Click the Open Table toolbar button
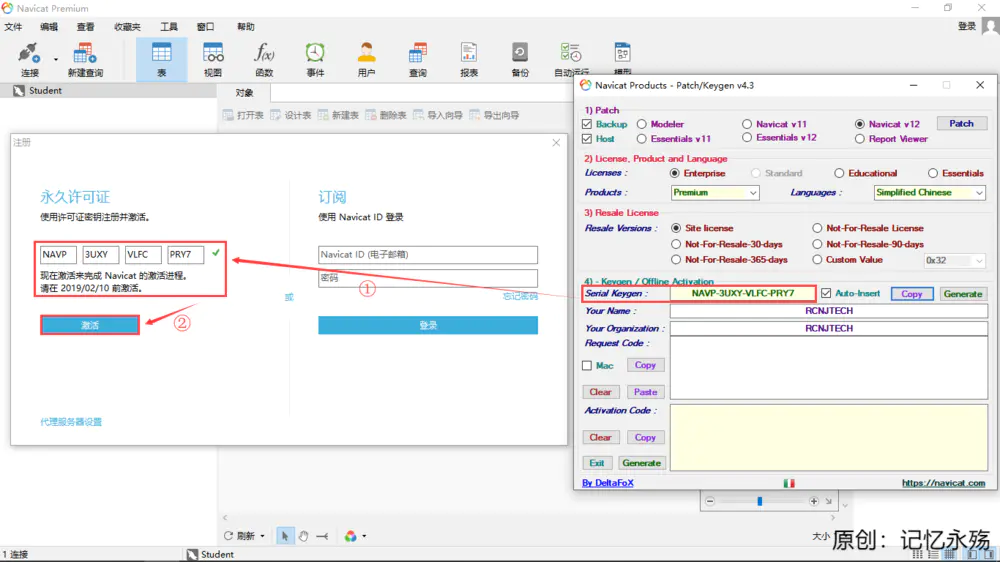The height and width of the screenshot is (562, 1000). pyautogui.click(x=243, y=115)
